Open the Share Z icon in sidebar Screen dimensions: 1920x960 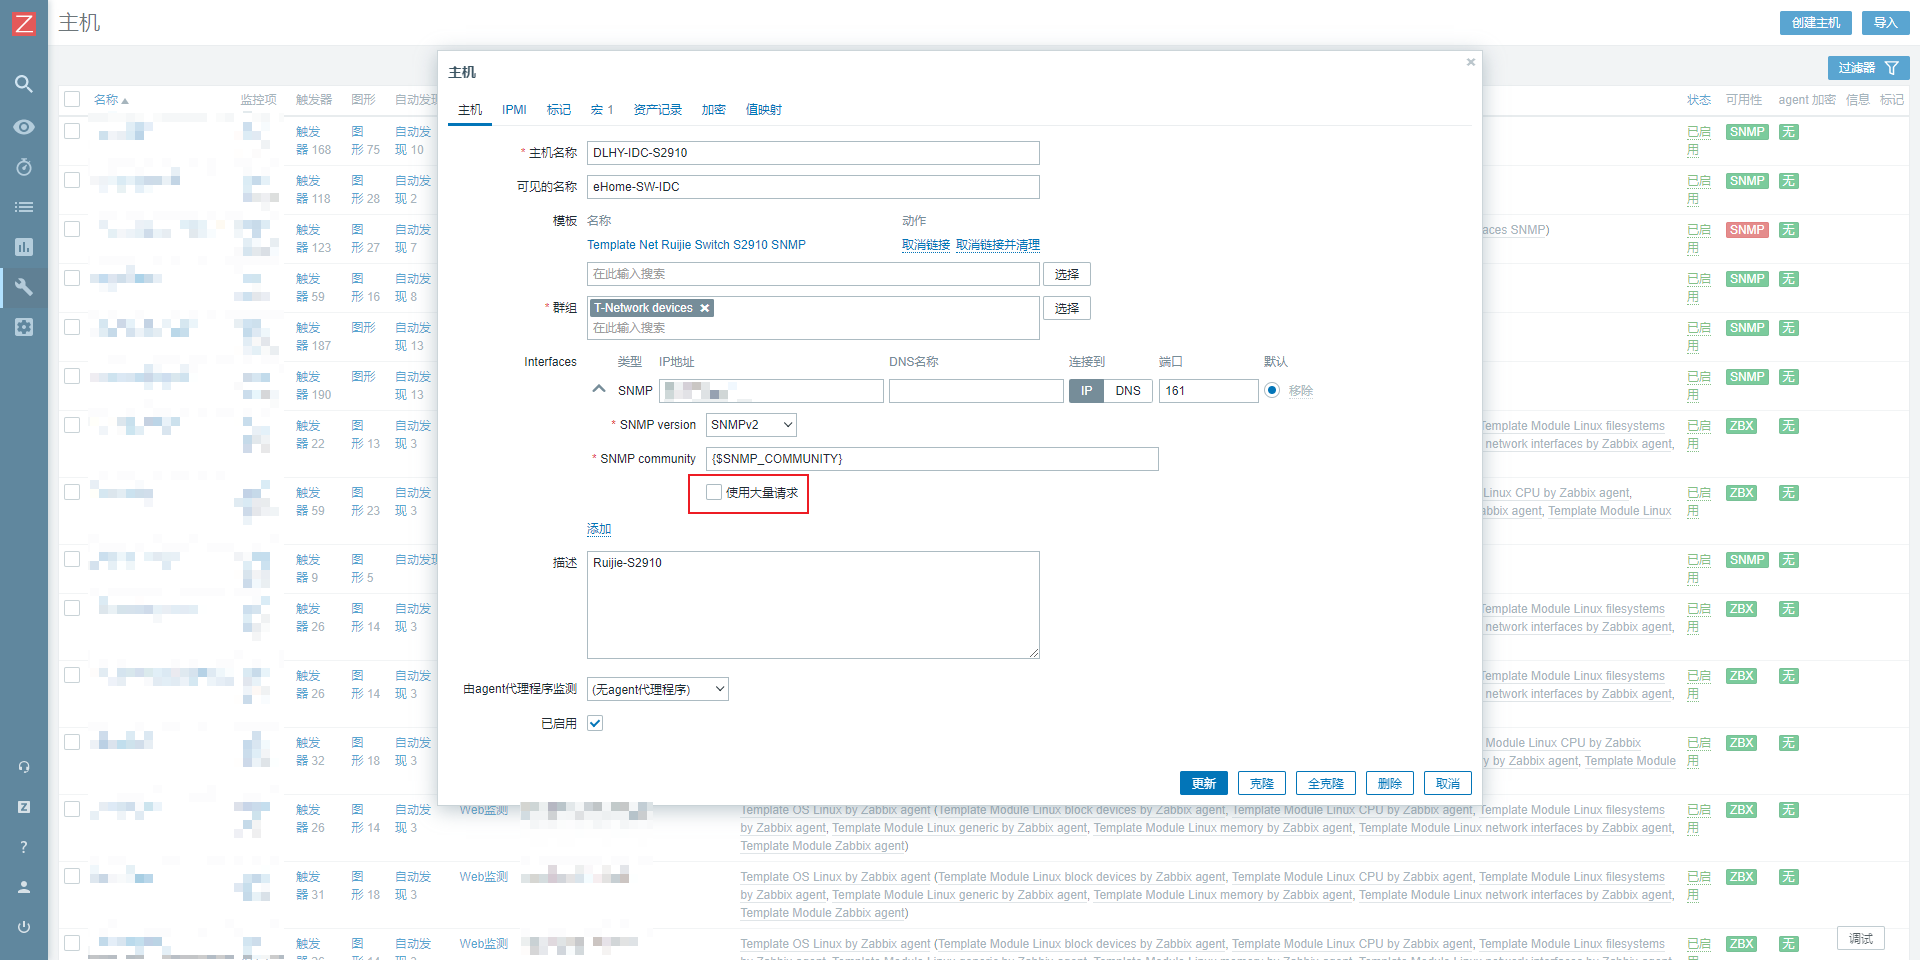pos(24,807)
